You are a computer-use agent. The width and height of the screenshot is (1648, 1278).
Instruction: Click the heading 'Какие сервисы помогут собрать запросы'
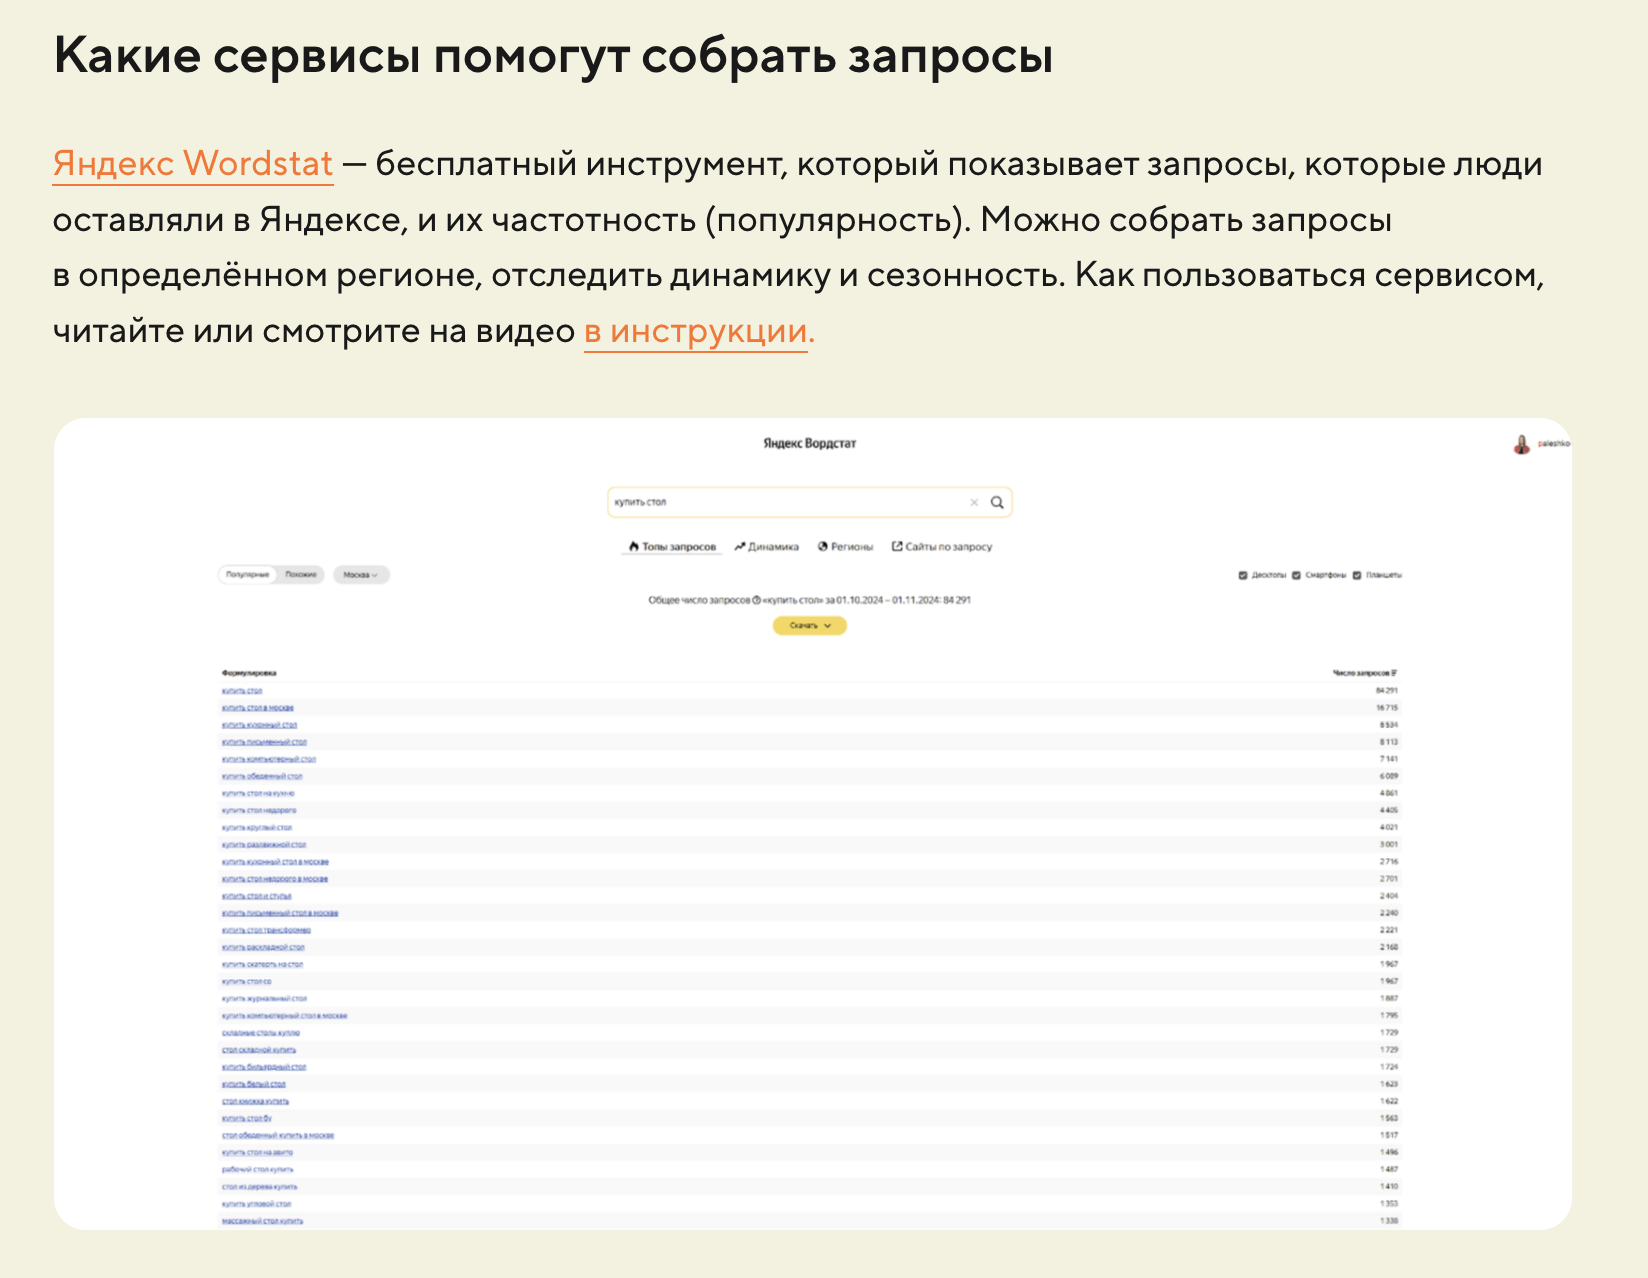tap(553, 56)
